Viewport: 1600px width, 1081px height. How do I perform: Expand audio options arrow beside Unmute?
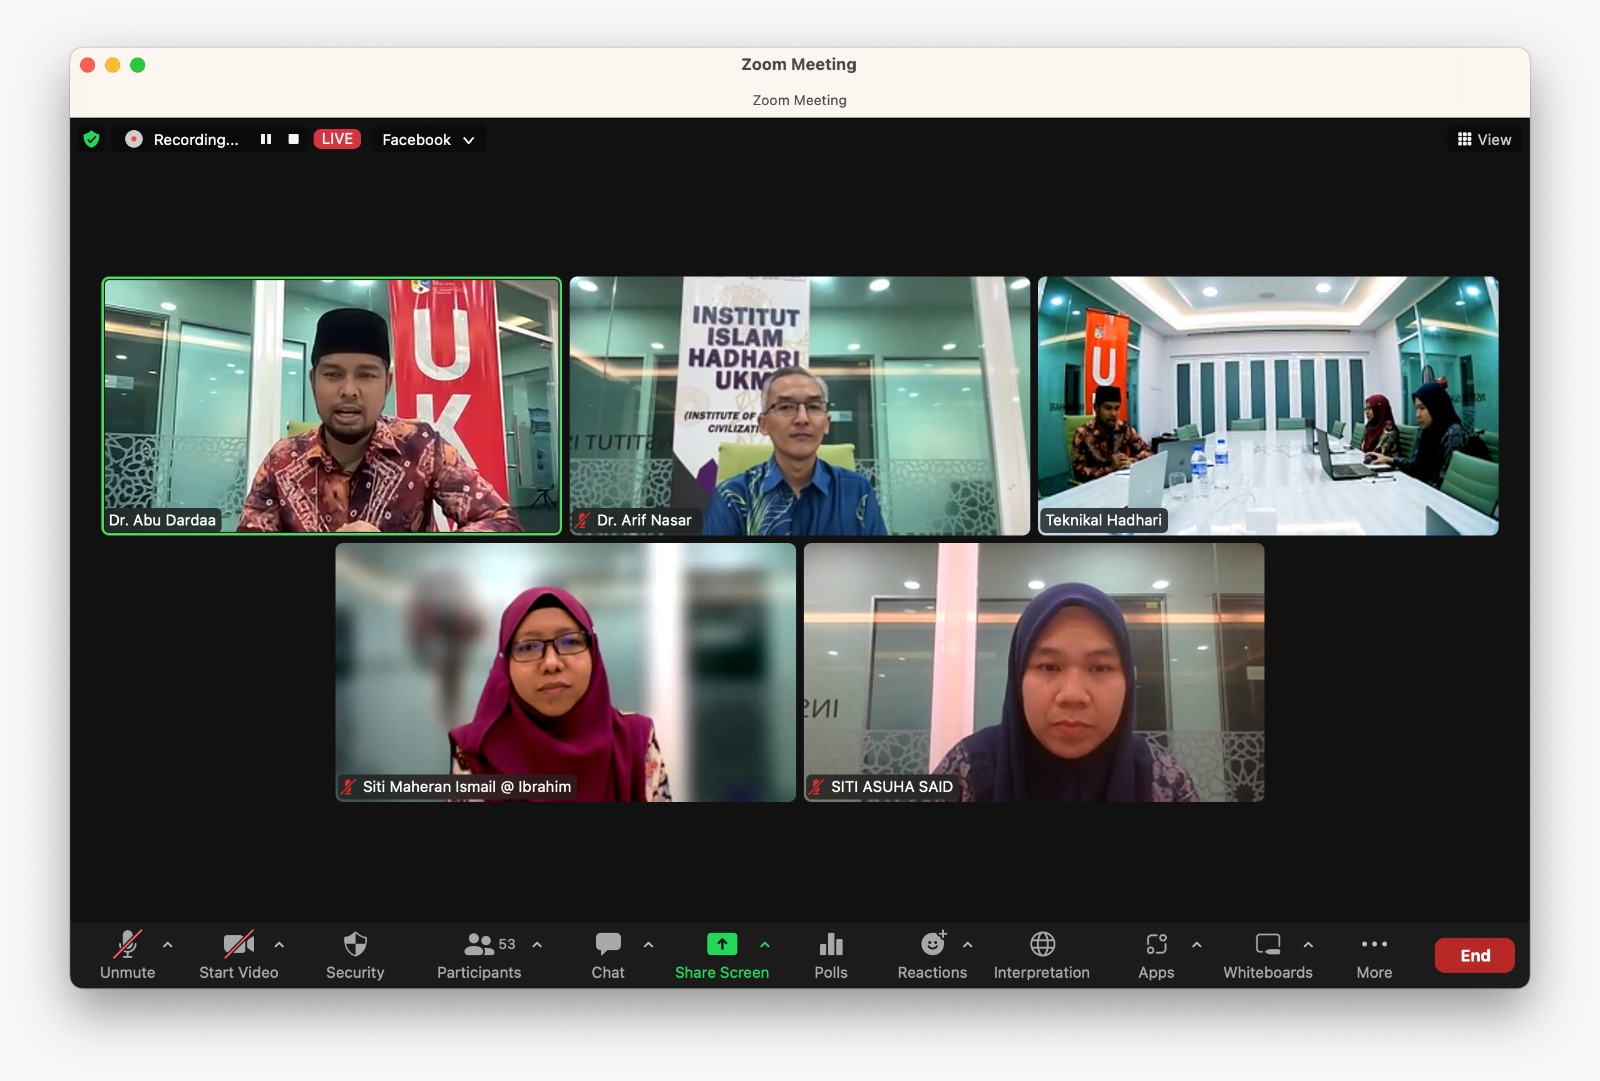pyautogui.click(x=168, y=944)
